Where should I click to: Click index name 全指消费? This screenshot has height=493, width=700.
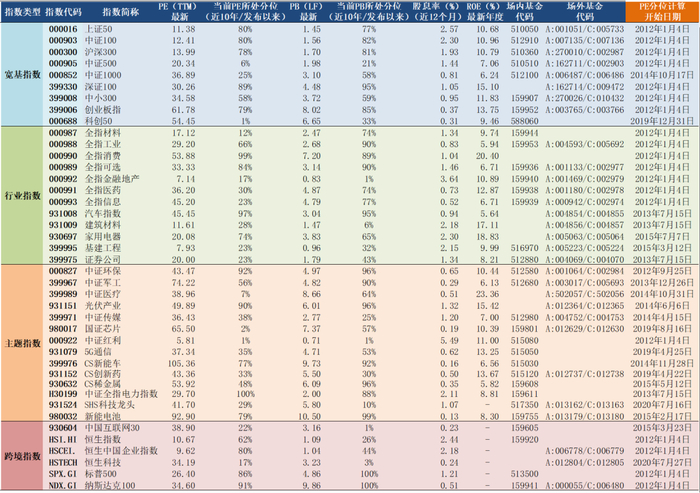point(103,156)
